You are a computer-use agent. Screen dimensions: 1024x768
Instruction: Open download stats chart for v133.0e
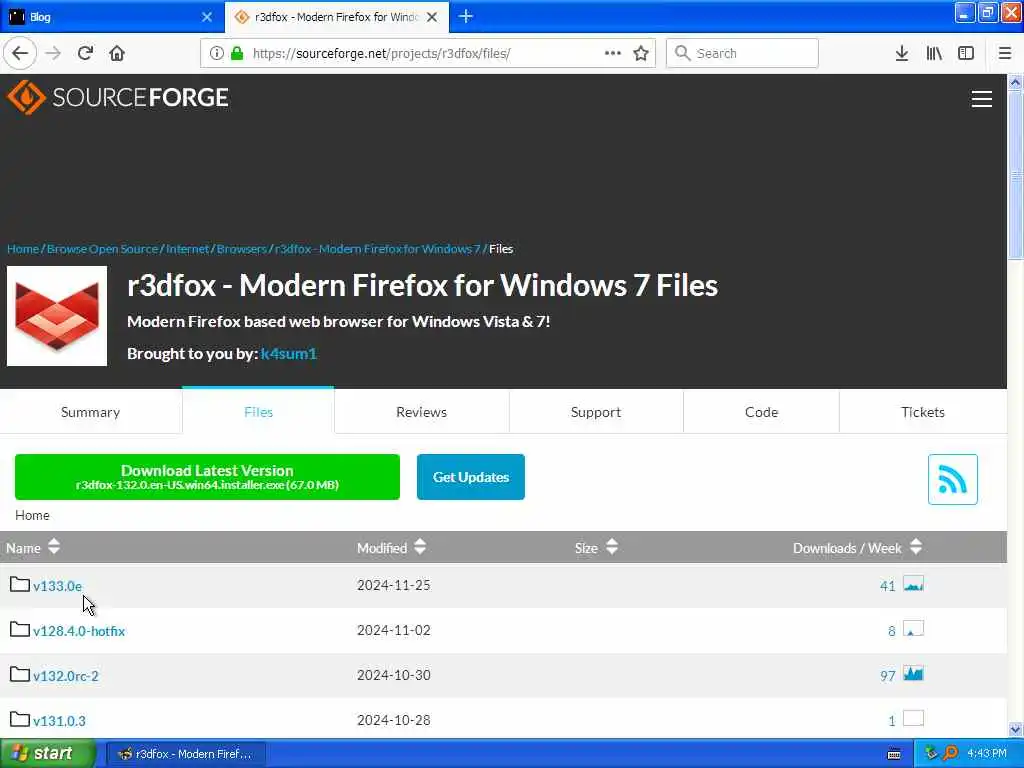pyautogui.click(x=913, y=584)
